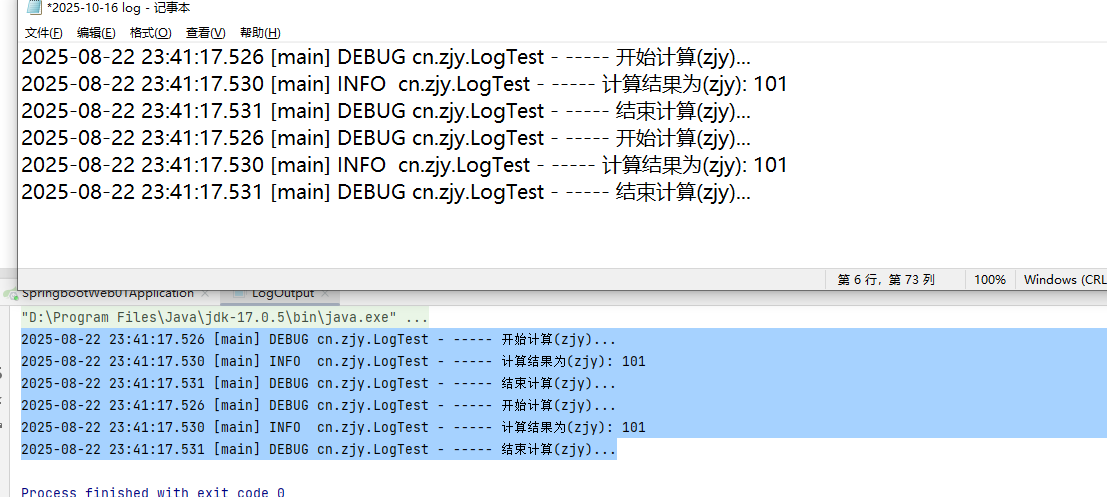Click the java.exe command line in console
Screen dimensions: 1107x497
click(225, 318)
